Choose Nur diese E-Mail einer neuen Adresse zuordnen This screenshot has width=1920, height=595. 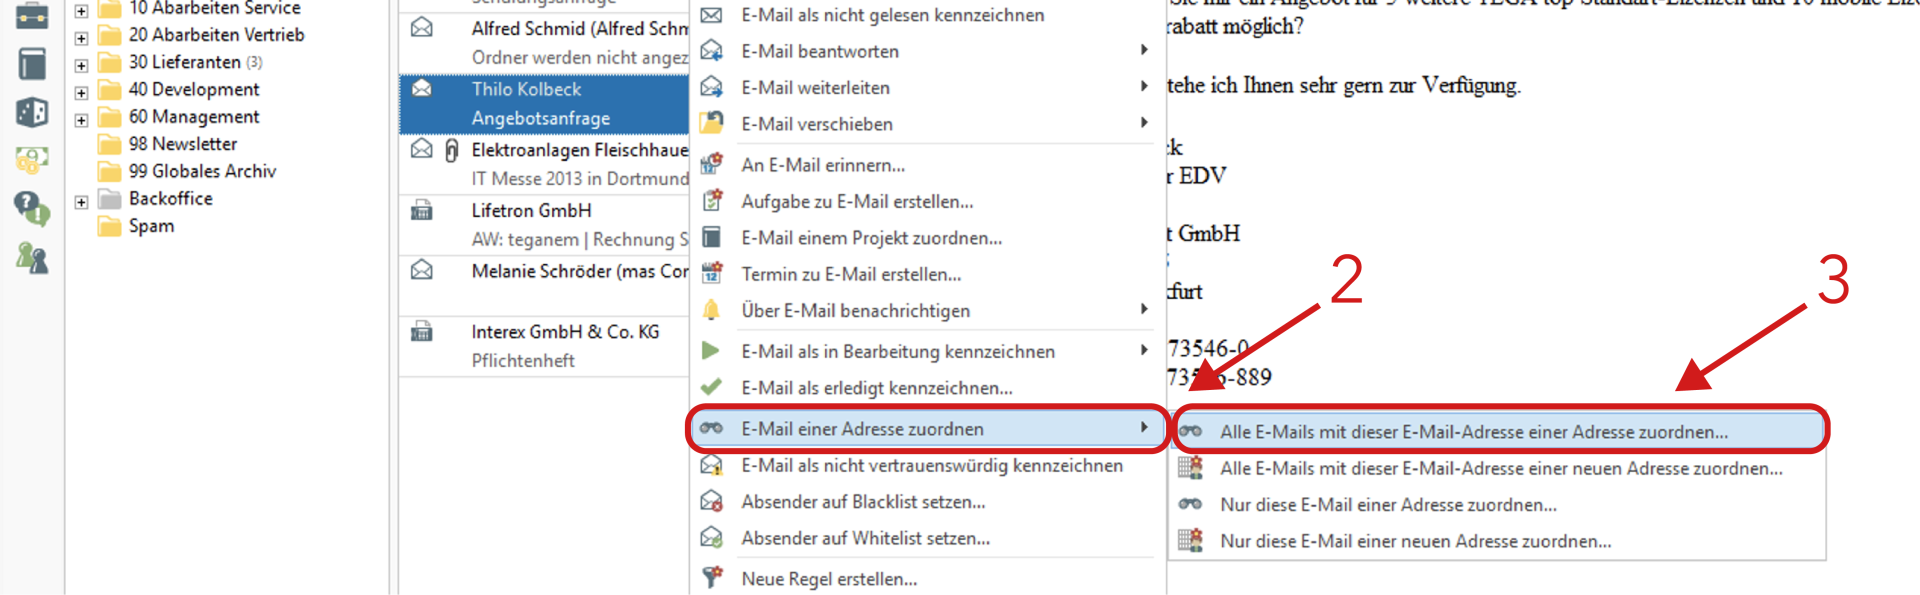click(1498, 541)
